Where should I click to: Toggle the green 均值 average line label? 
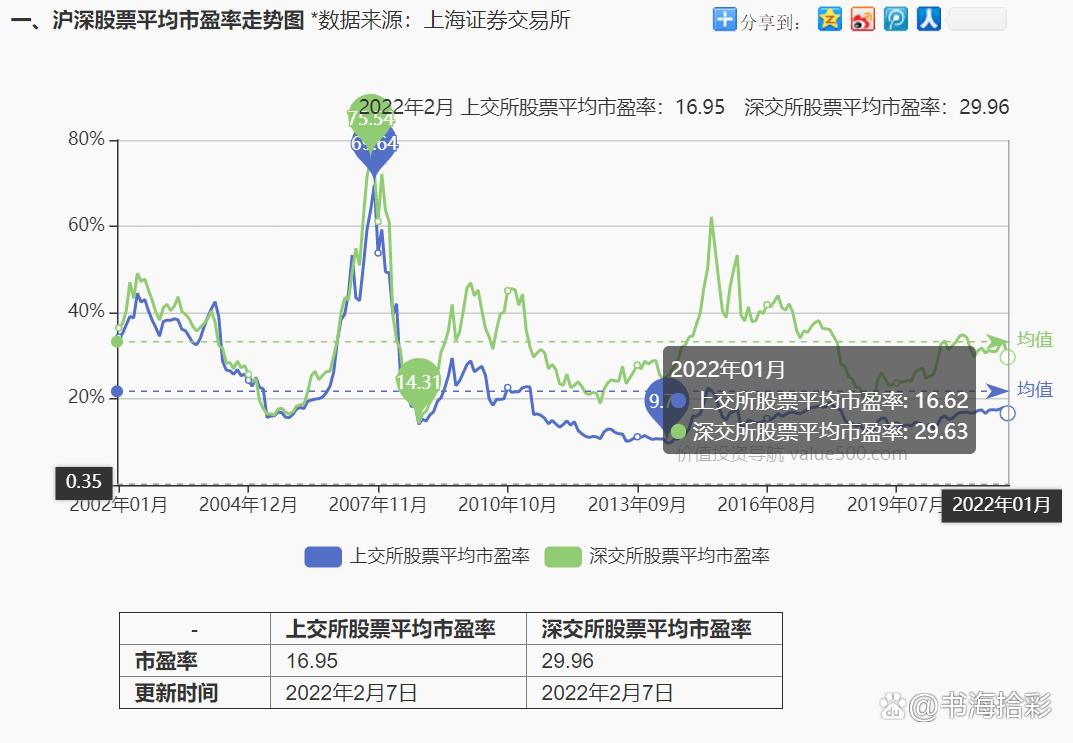[1033, 340]
